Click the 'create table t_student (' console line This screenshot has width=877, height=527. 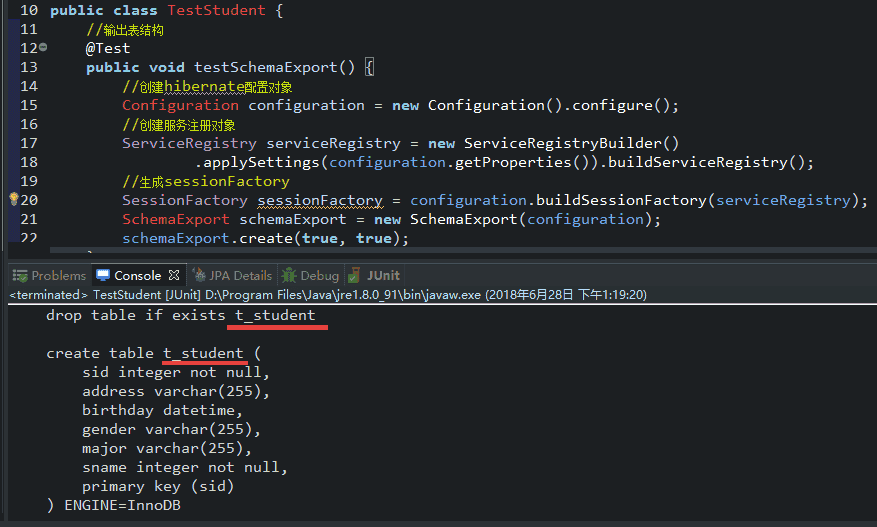click(x=153, y=354)
